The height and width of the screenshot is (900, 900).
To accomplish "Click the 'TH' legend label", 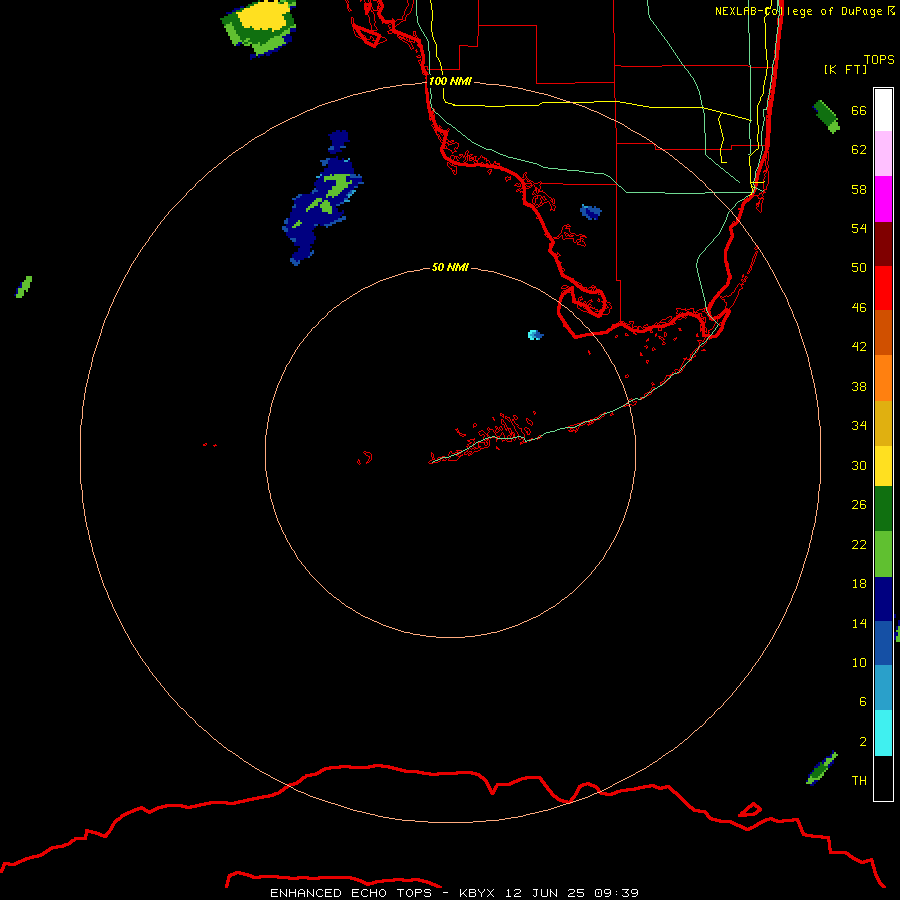I will 859,781.
